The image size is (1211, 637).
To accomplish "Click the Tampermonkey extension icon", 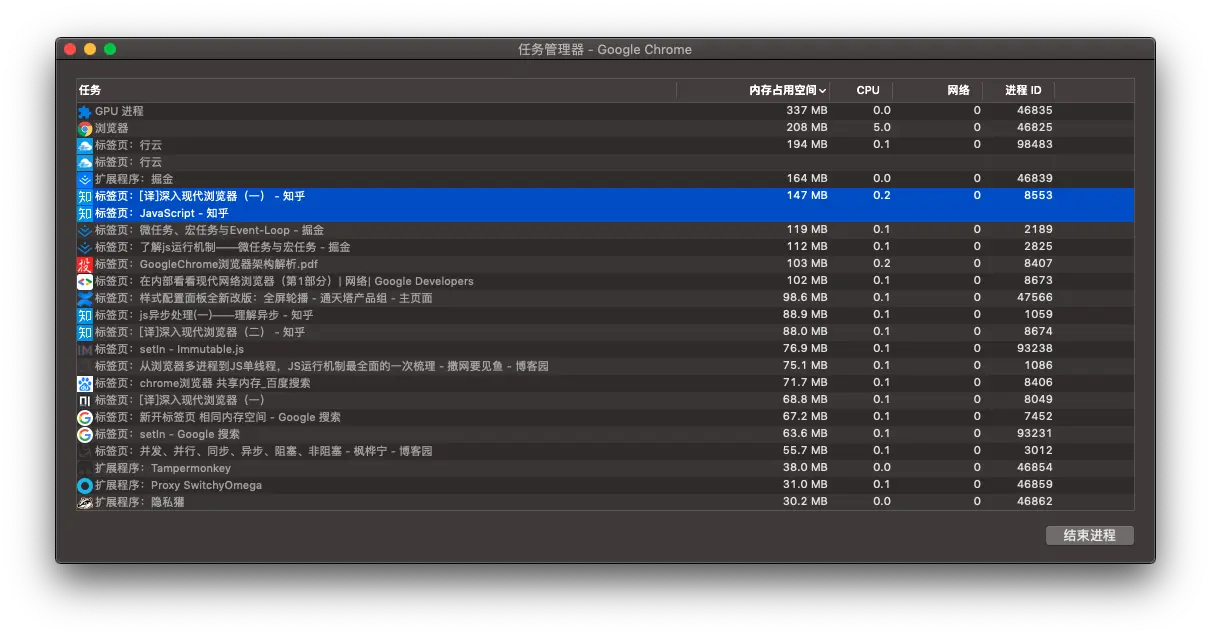I will click(x=85, y=468).
